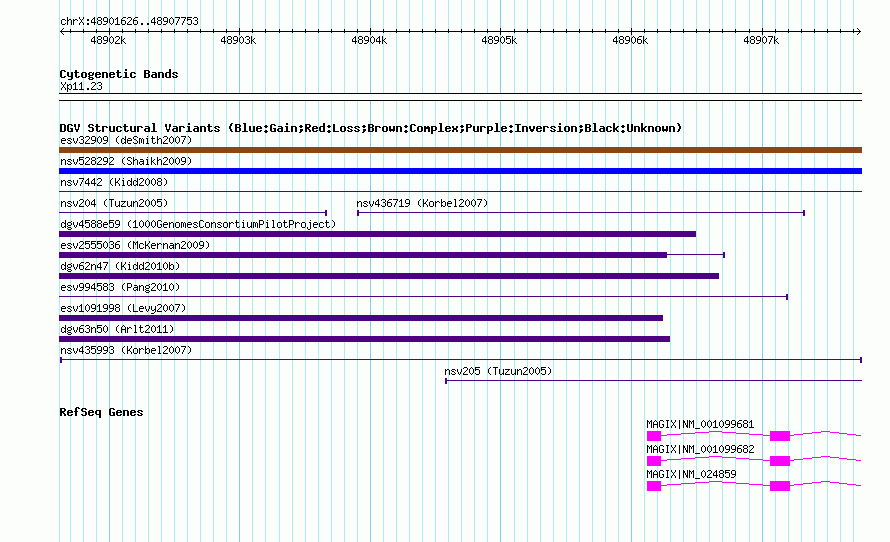The width and height of the screenshot is (890, 542).
Task: Select the esv1091998 (Levy2007) label
Action: click(x=123, y=308)
